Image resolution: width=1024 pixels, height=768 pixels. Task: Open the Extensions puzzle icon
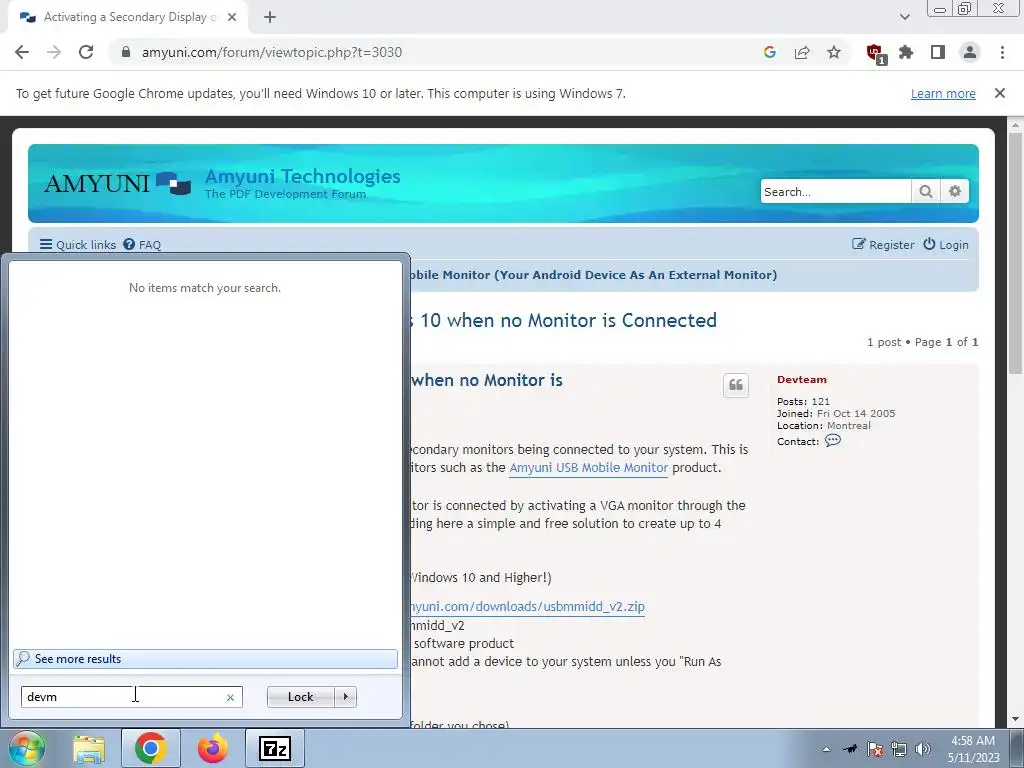[x=906, y=52]
